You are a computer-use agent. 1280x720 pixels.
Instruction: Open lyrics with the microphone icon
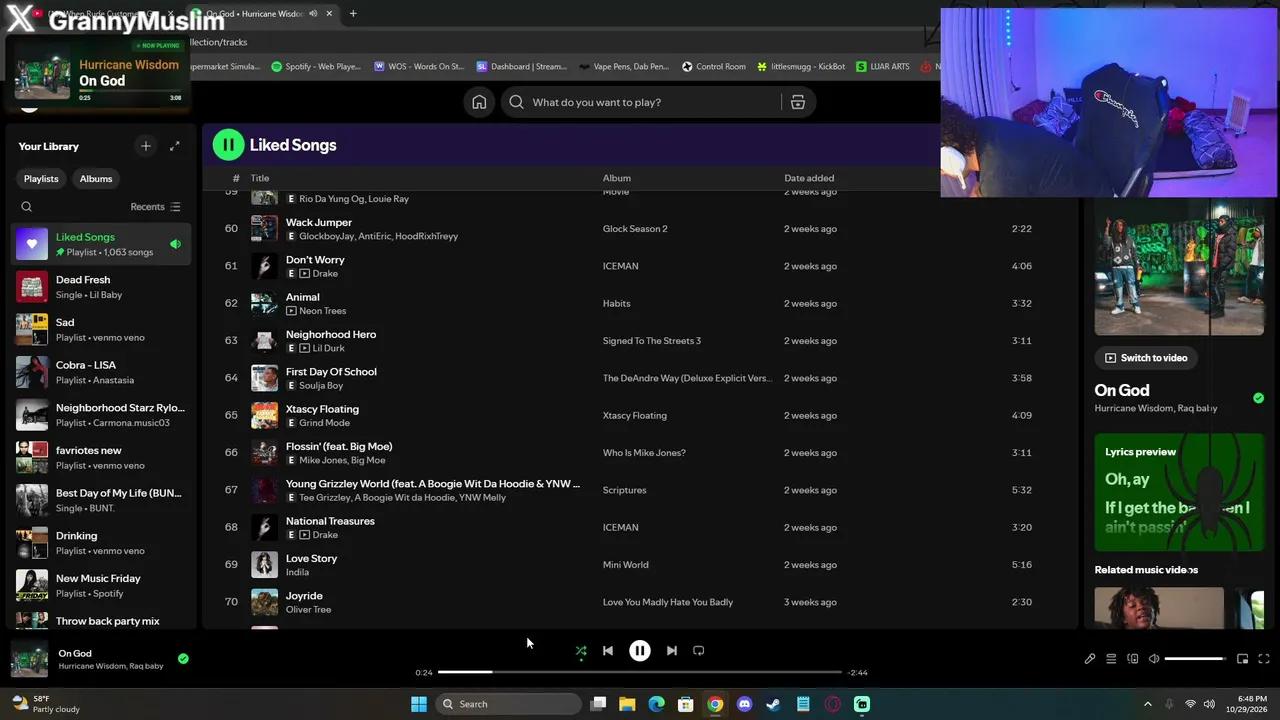click(1090, 659)
